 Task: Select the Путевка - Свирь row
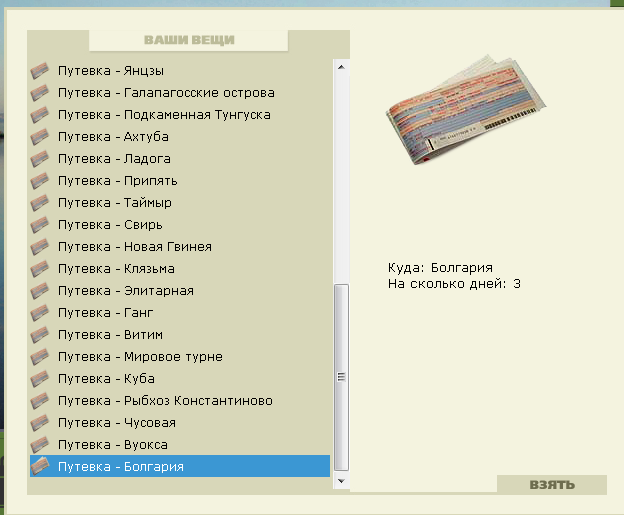point(180,225)
